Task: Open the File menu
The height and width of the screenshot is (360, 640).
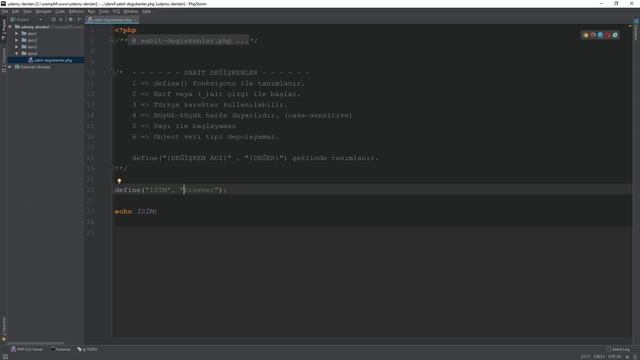Action: pos(5,12)
